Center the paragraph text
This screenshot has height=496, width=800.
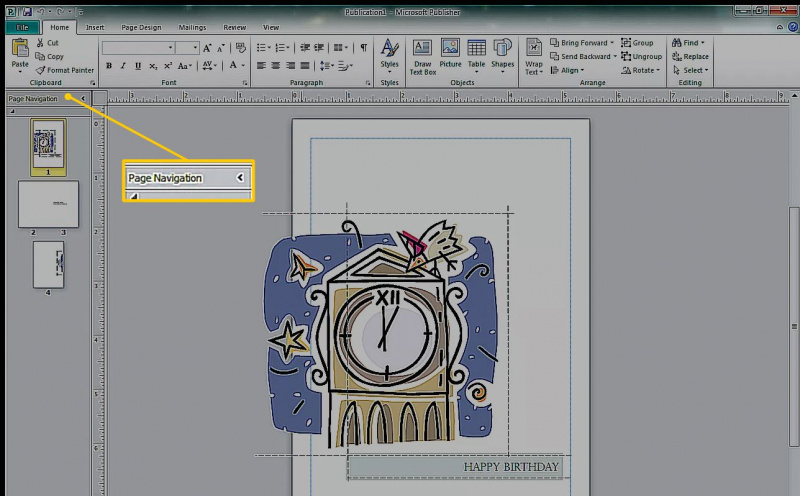point(276,66)
